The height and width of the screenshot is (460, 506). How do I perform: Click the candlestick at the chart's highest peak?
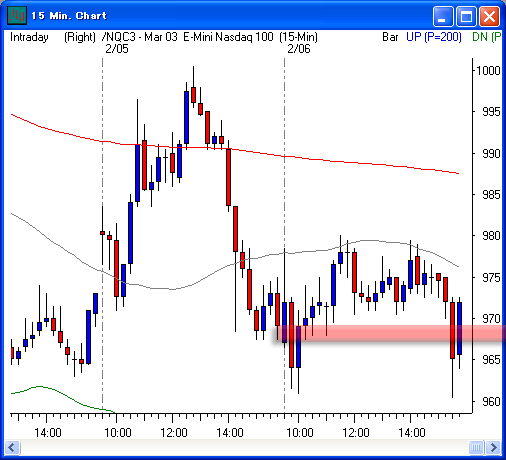coord(193,95)
